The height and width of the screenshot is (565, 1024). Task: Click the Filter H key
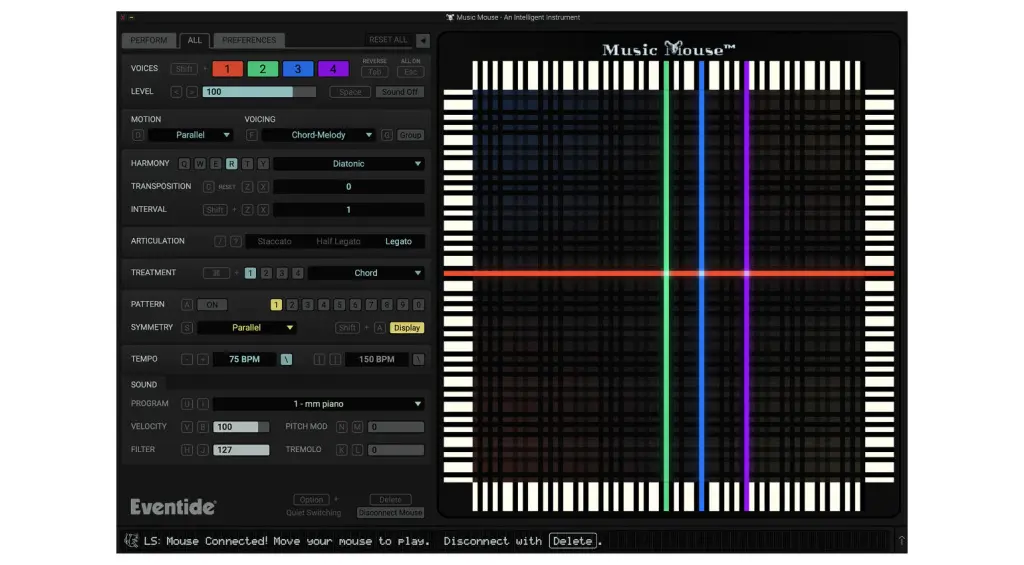click(x=187, y=450)
